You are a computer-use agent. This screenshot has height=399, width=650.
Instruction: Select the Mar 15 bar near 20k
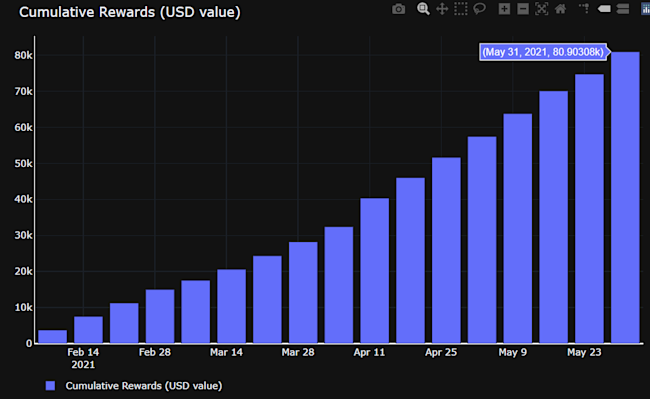pos(231,306)
